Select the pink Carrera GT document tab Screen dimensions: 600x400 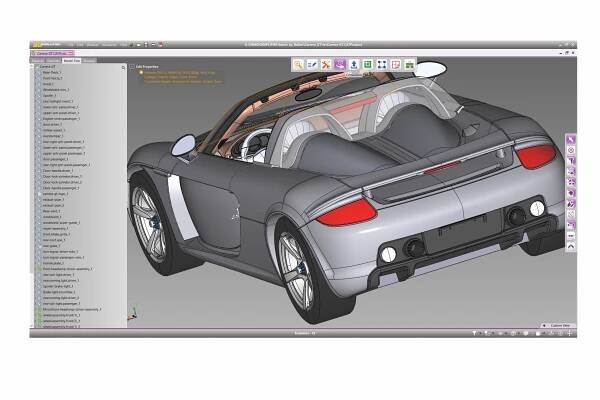coord(53,53)
